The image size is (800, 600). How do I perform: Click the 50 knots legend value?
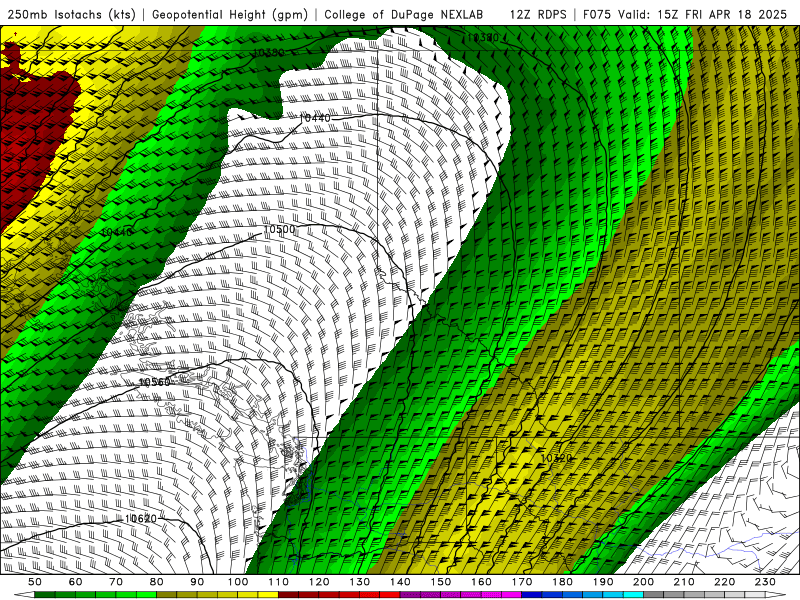(35, 582)
